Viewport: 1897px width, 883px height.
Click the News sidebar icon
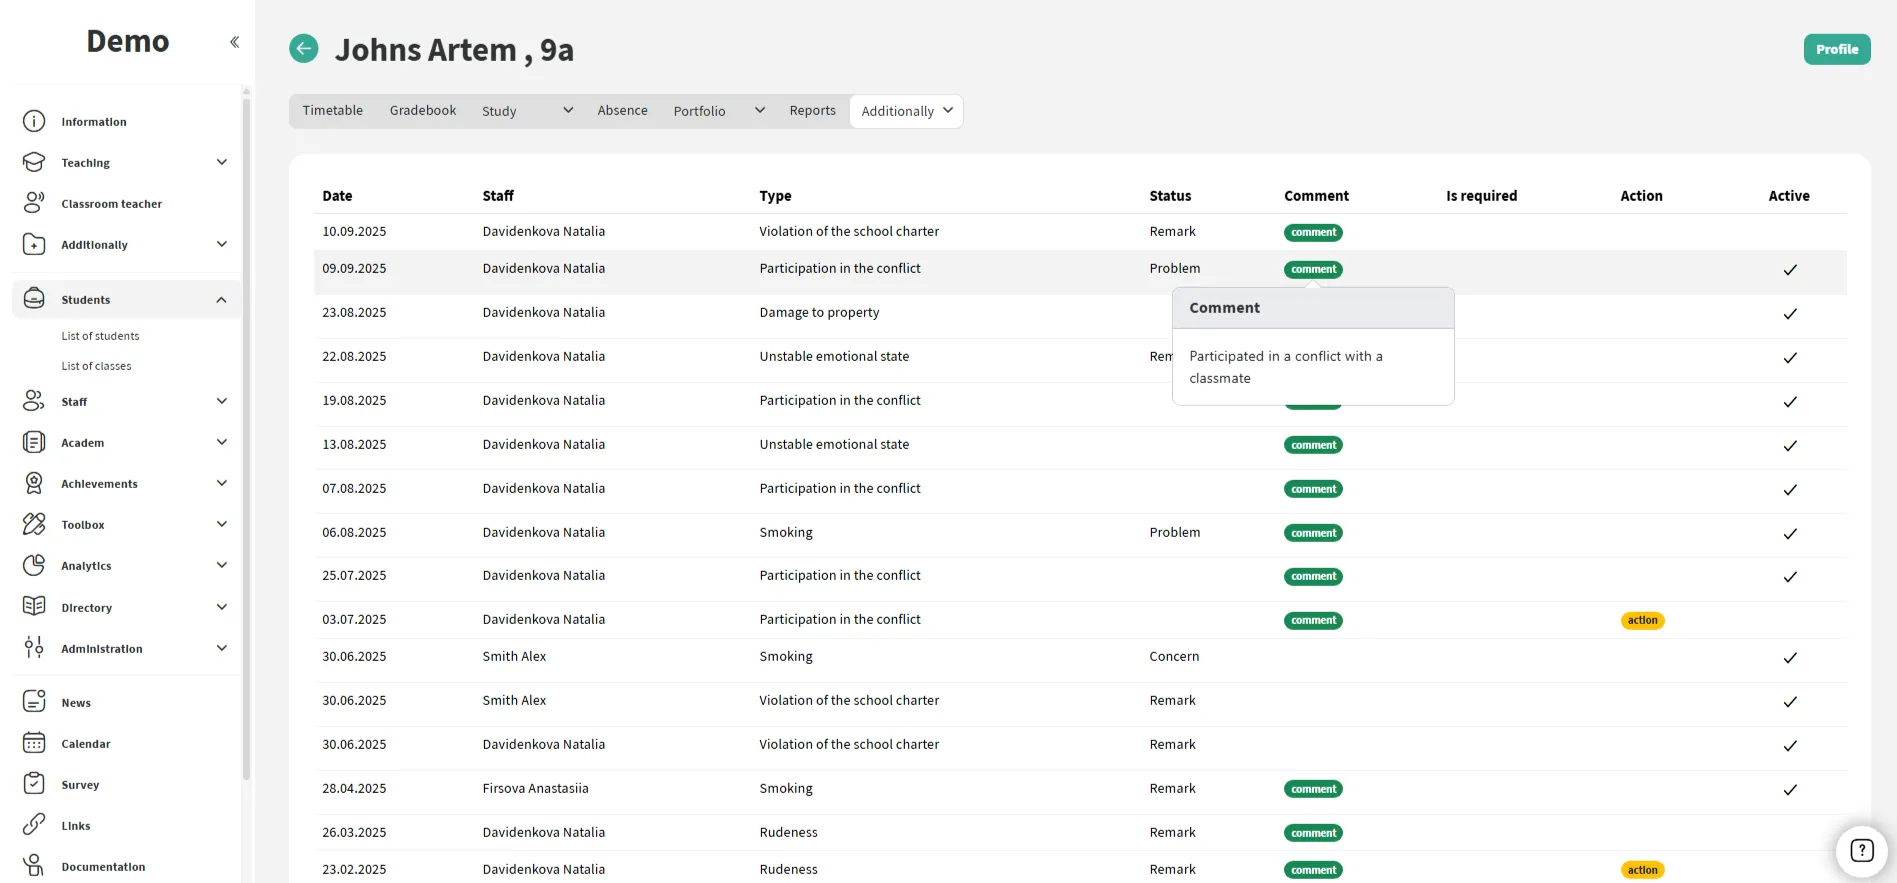coord(34,702)
